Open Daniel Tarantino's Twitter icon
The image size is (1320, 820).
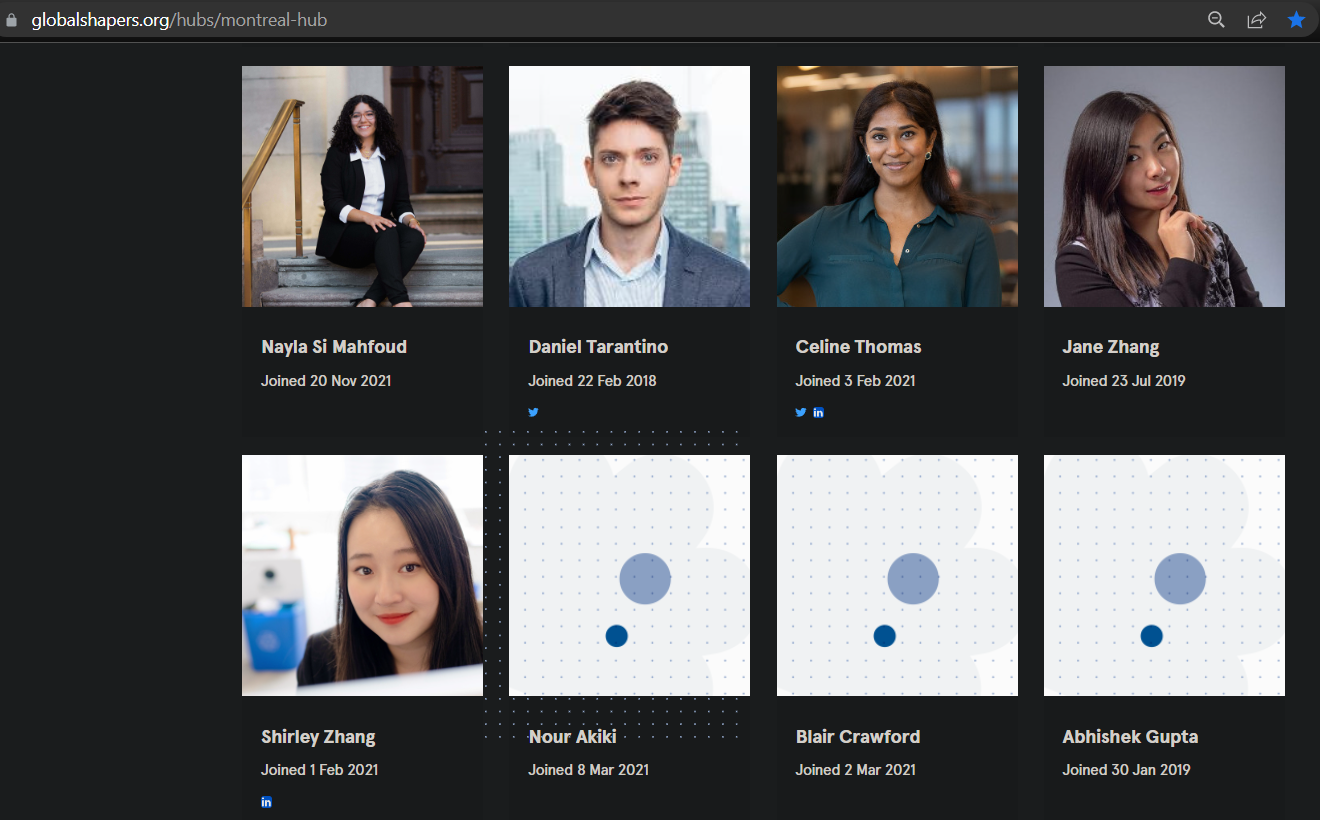click(x=533, y=412)
